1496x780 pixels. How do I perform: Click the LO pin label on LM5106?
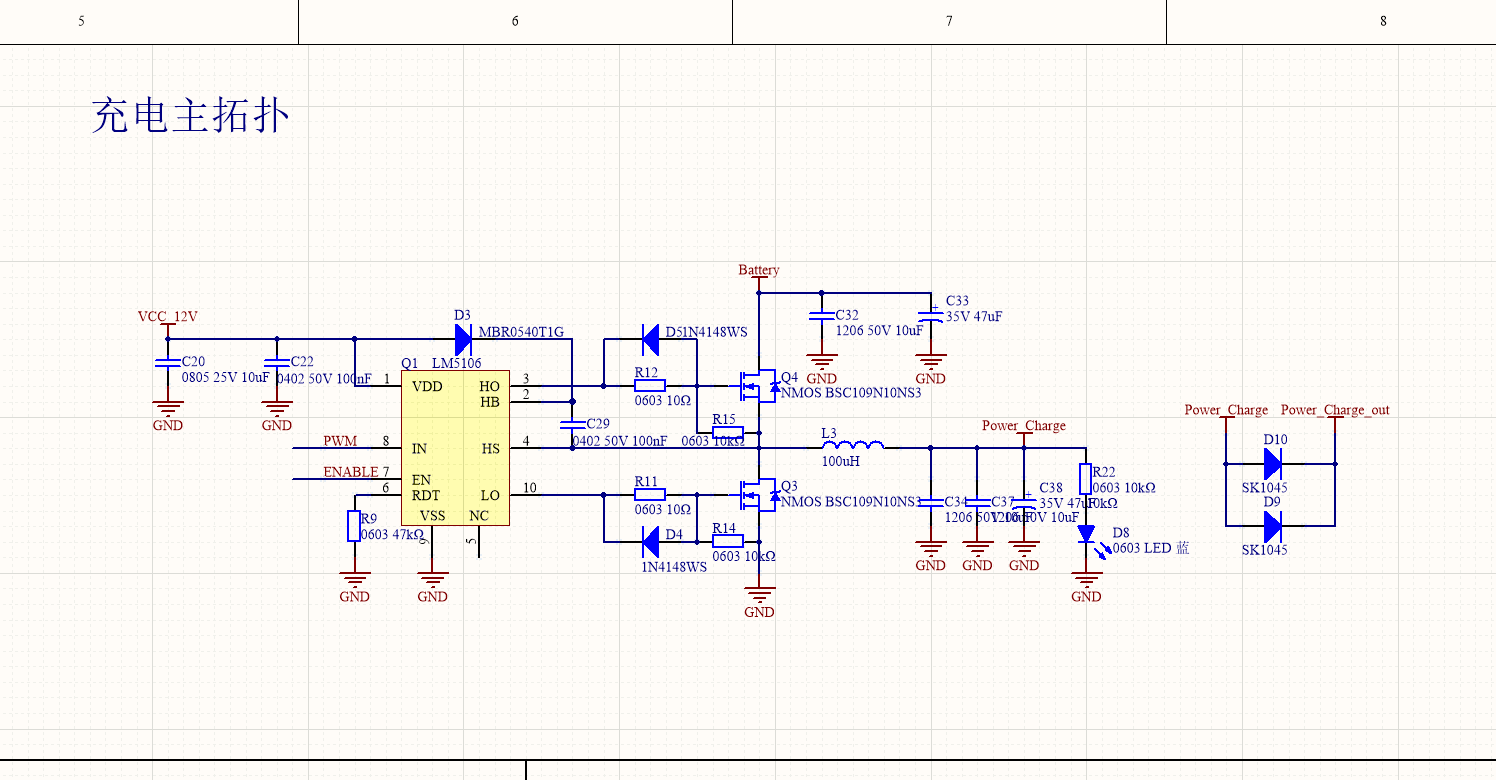pos(490,496)
